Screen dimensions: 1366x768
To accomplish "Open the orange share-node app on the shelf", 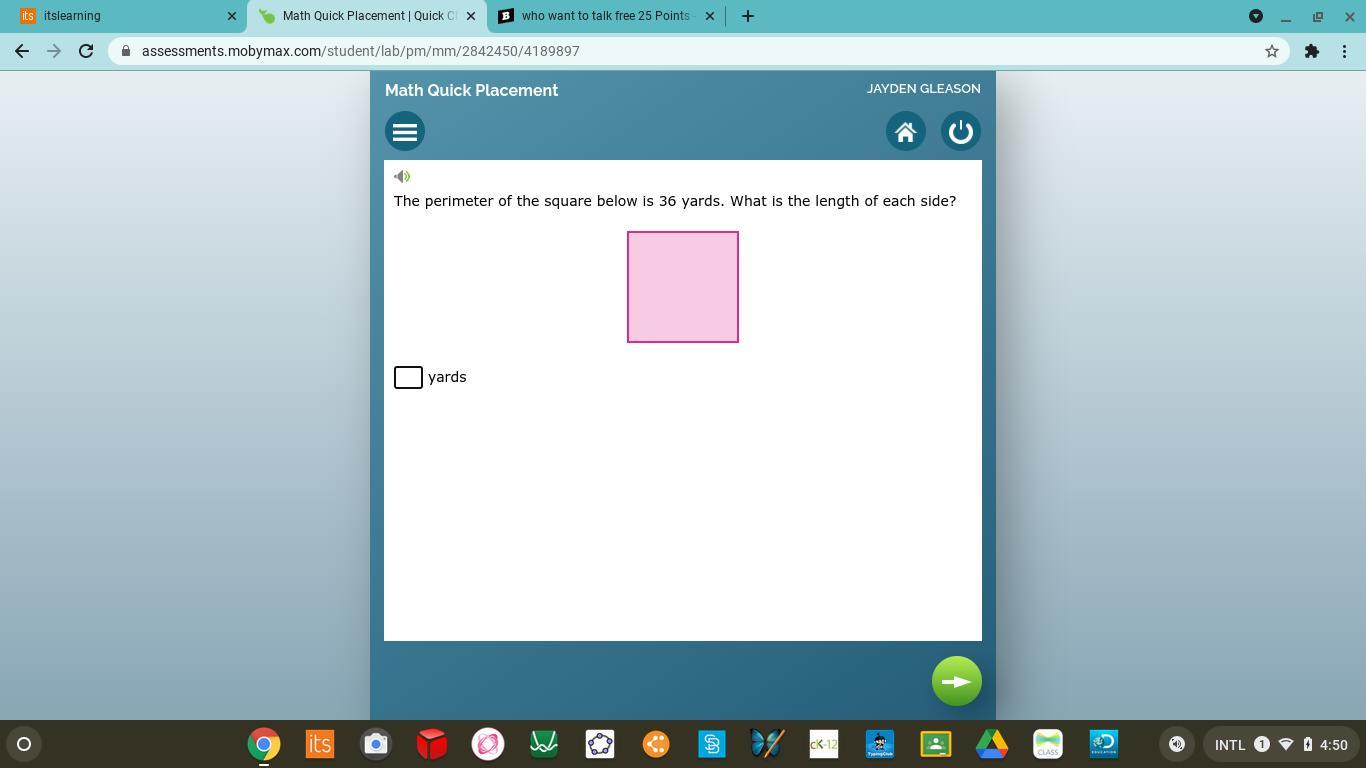I will [x=656, y=744].
